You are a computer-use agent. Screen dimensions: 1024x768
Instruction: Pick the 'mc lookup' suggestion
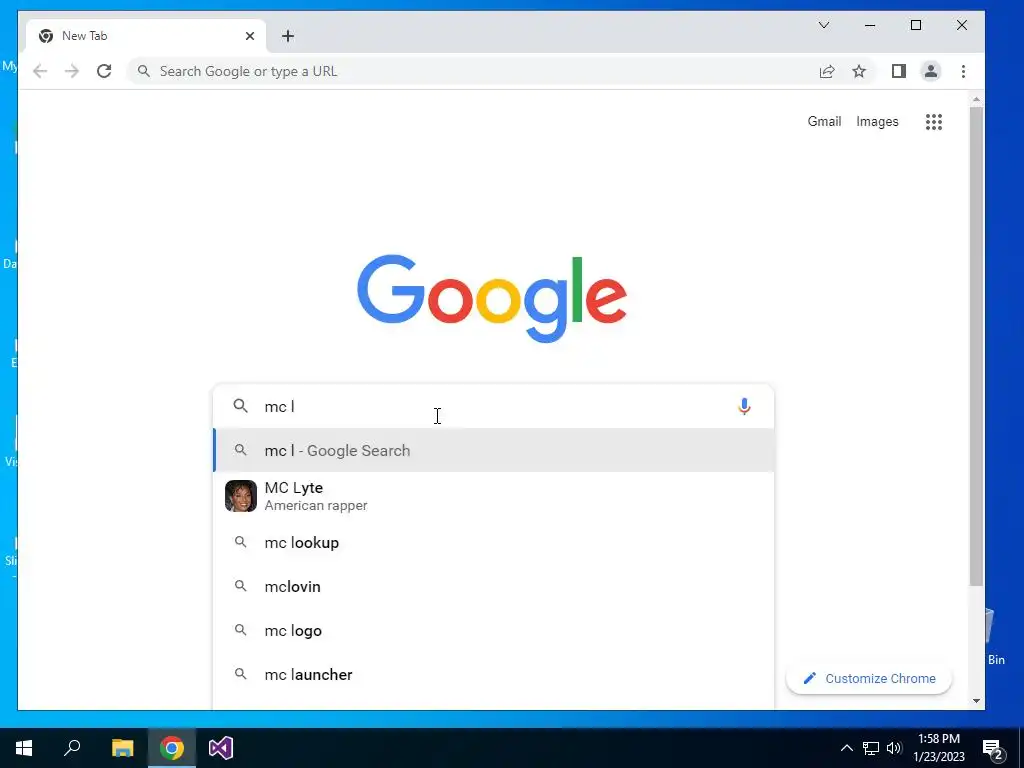pyautogui.click(x=494, y=543)
